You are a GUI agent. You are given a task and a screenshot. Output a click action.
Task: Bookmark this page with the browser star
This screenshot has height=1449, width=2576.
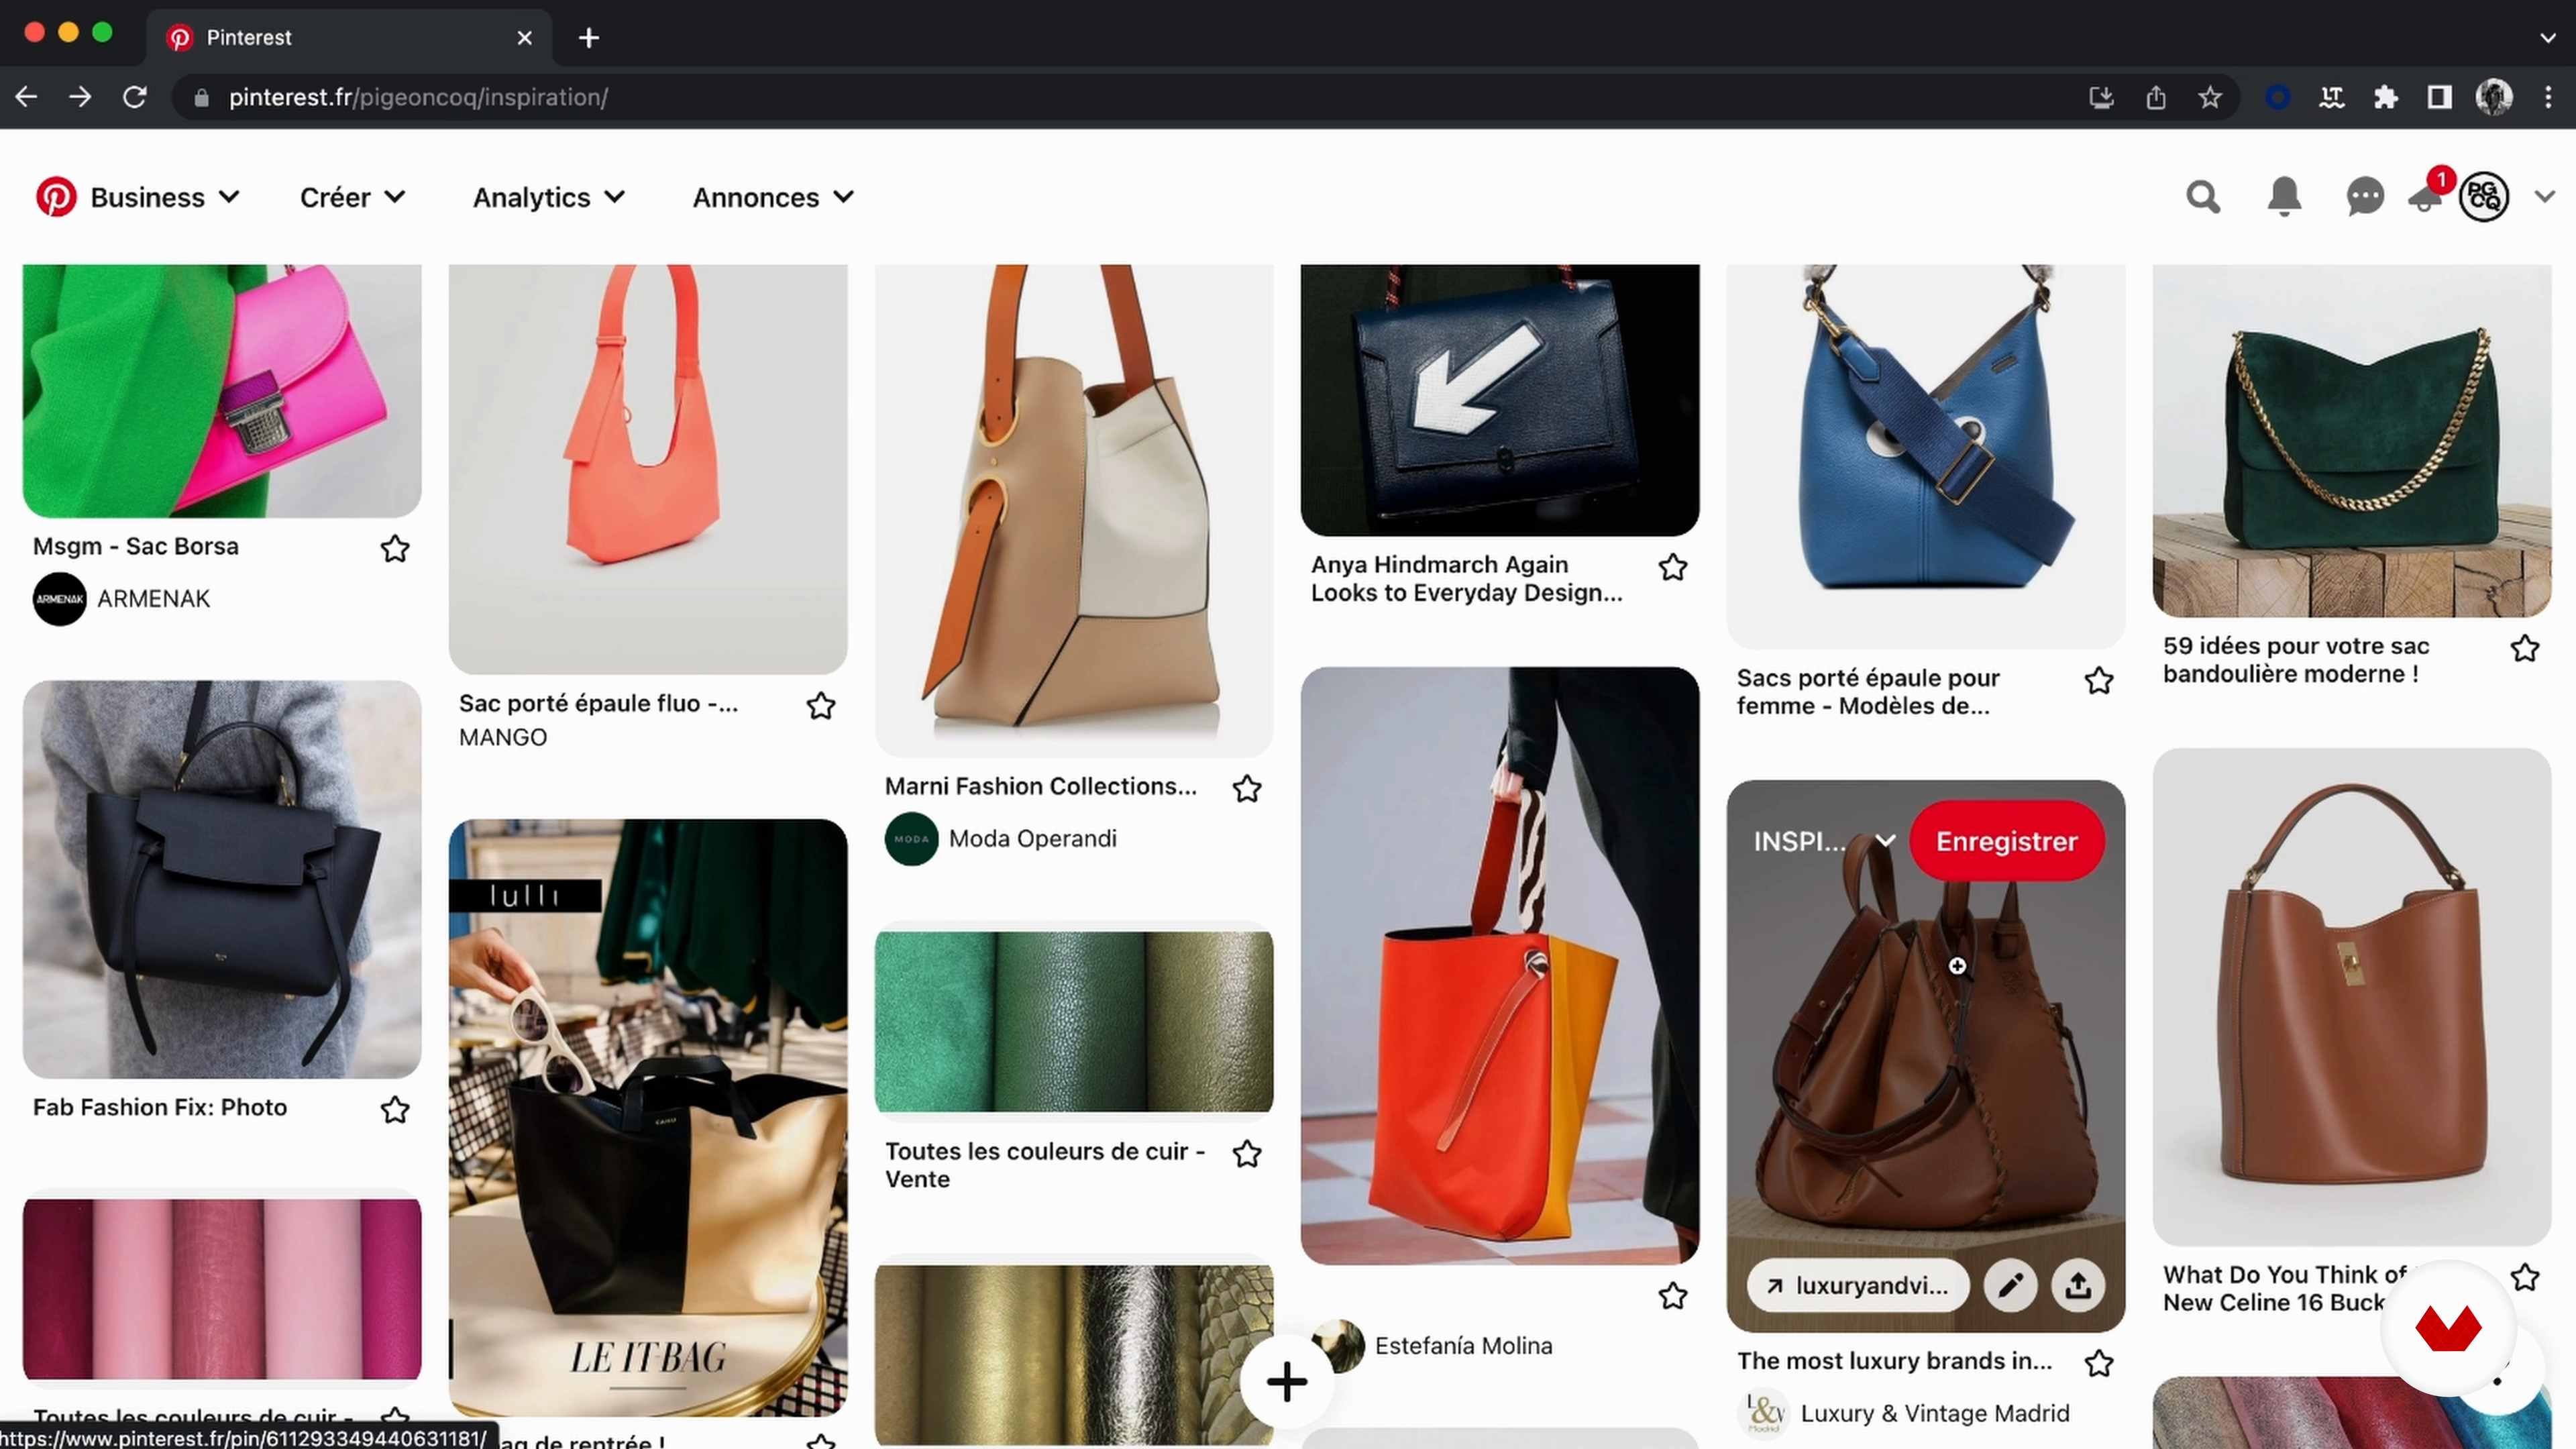pos(2210,97)
